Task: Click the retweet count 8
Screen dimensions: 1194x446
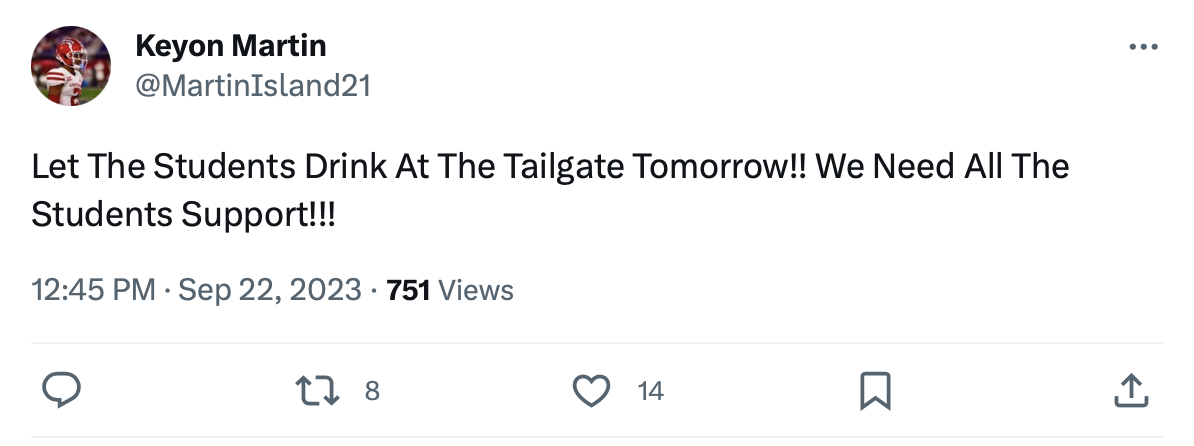Action: point(371,391)
